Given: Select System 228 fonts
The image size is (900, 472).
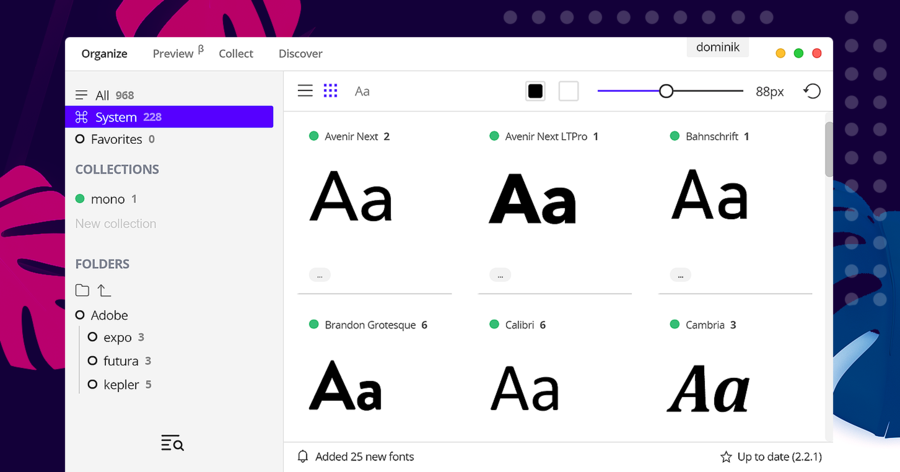Looking at the screenshot, I should point(169,117).
